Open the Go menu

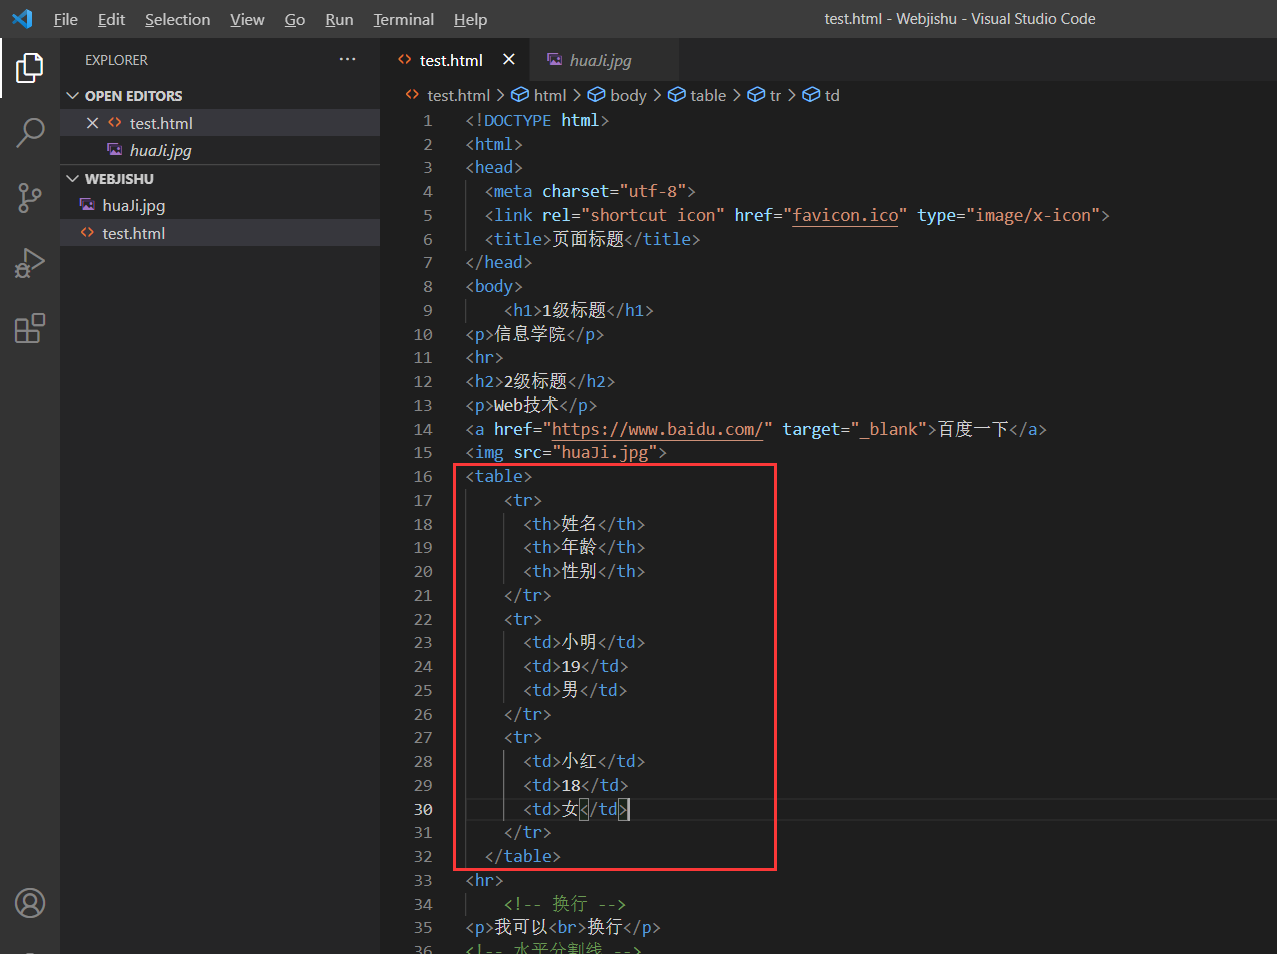(295, 19)
